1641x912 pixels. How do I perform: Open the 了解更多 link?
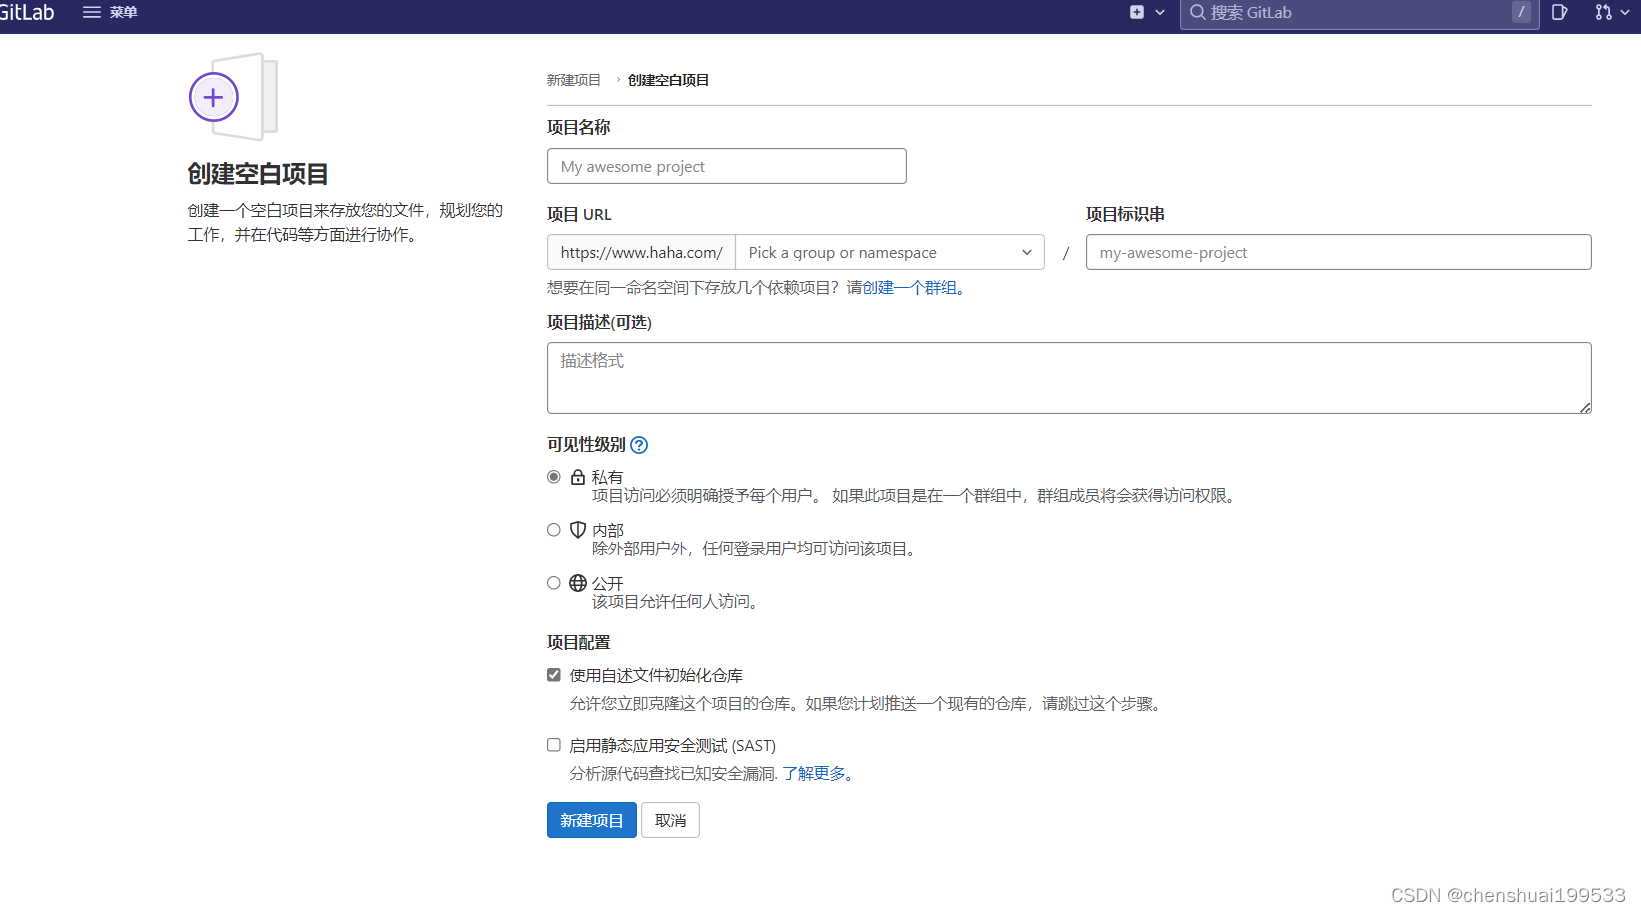click(x=814, y=774)
